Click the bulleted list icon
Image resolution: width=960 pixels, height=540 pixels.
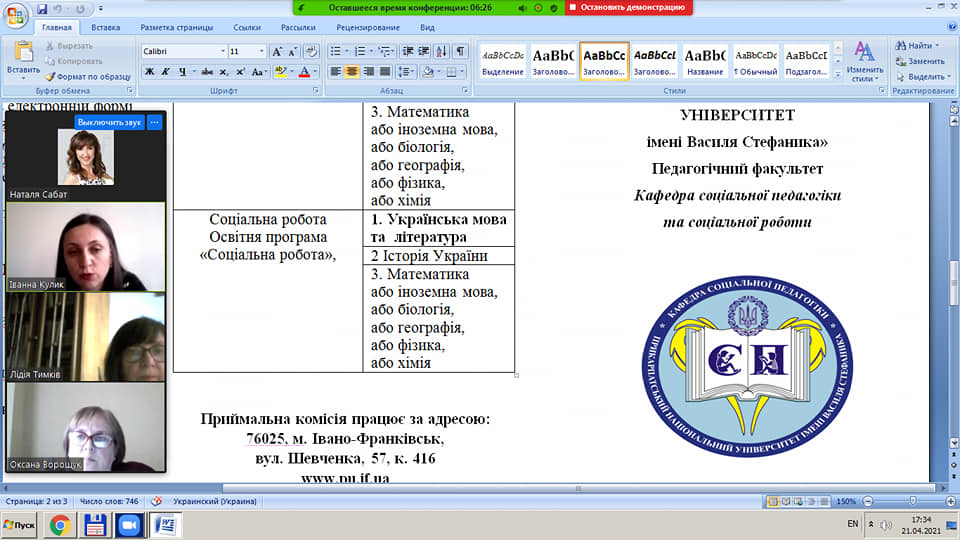(x=336, y=50)
